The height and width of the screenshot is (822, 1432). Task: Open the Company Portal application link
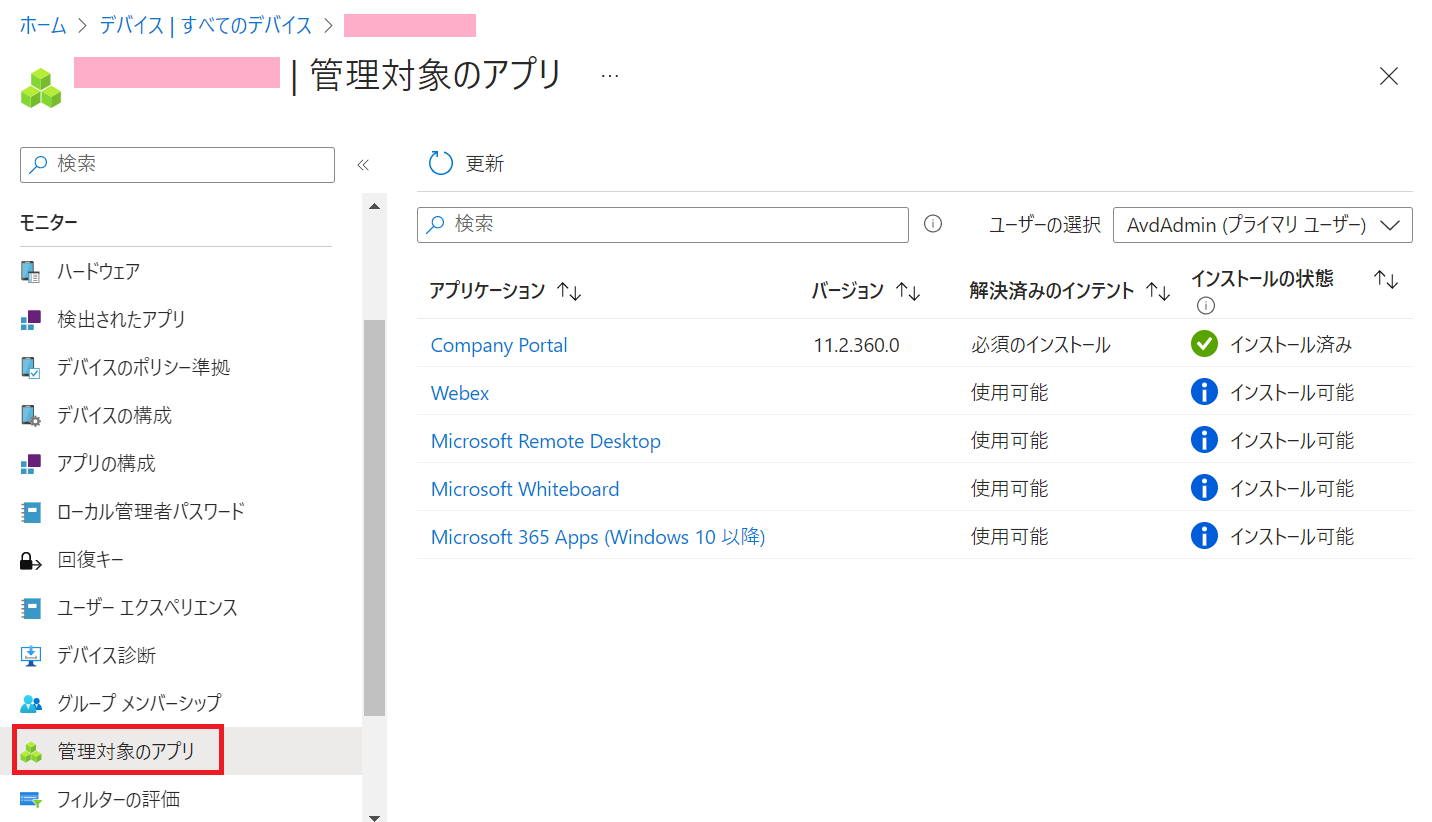click(499, 345)
